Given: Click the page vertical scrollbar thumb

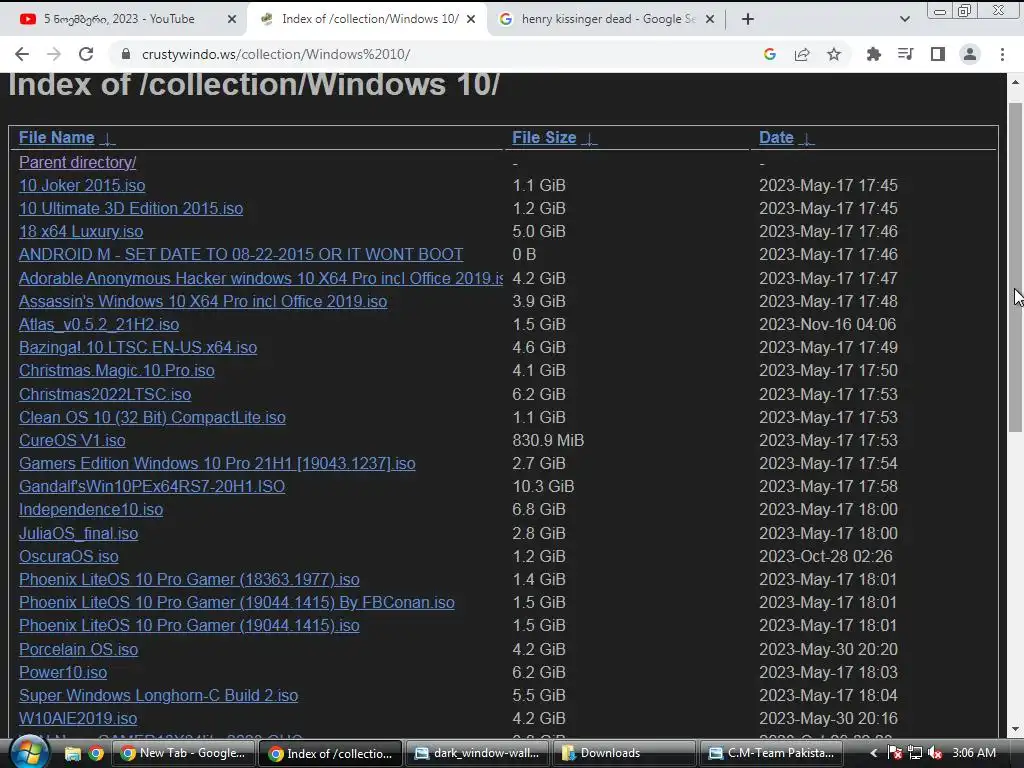Looking at the screenshot, I should click(x=1015, y=267).
